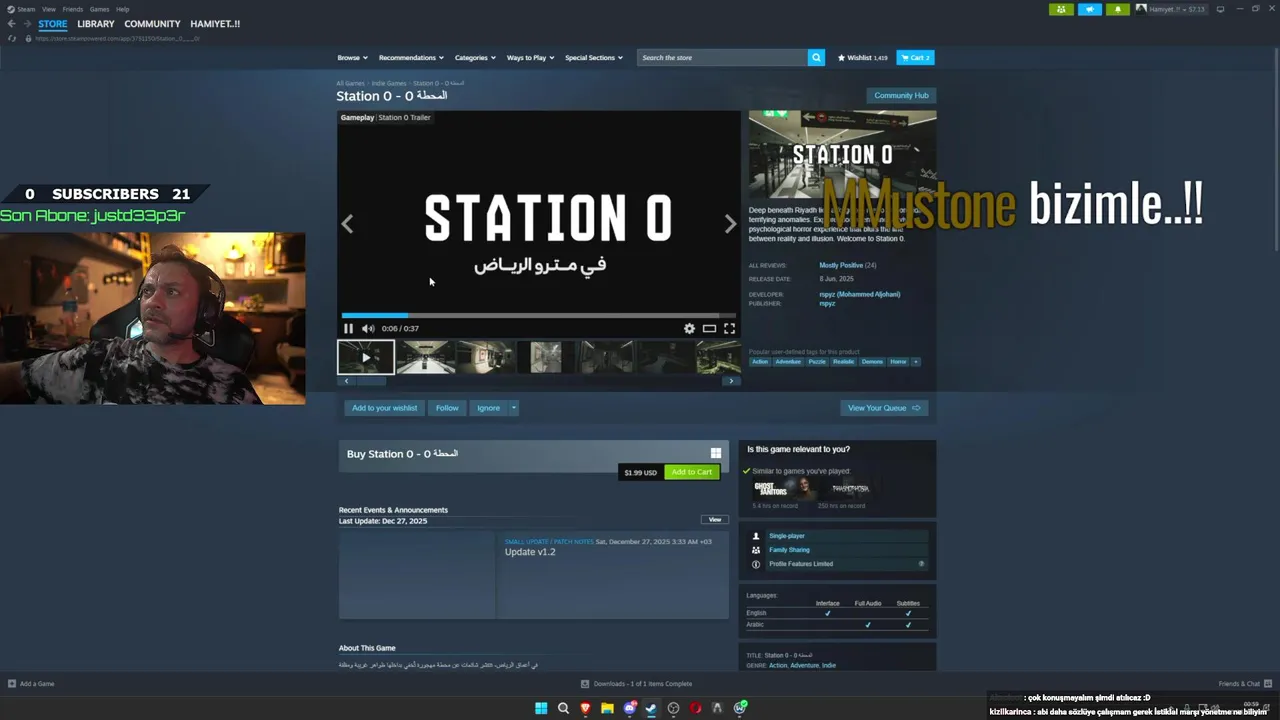Mute the trailer volume speaker icon
The height and width of the screenshot is (720, 1280).
[368, 328]
